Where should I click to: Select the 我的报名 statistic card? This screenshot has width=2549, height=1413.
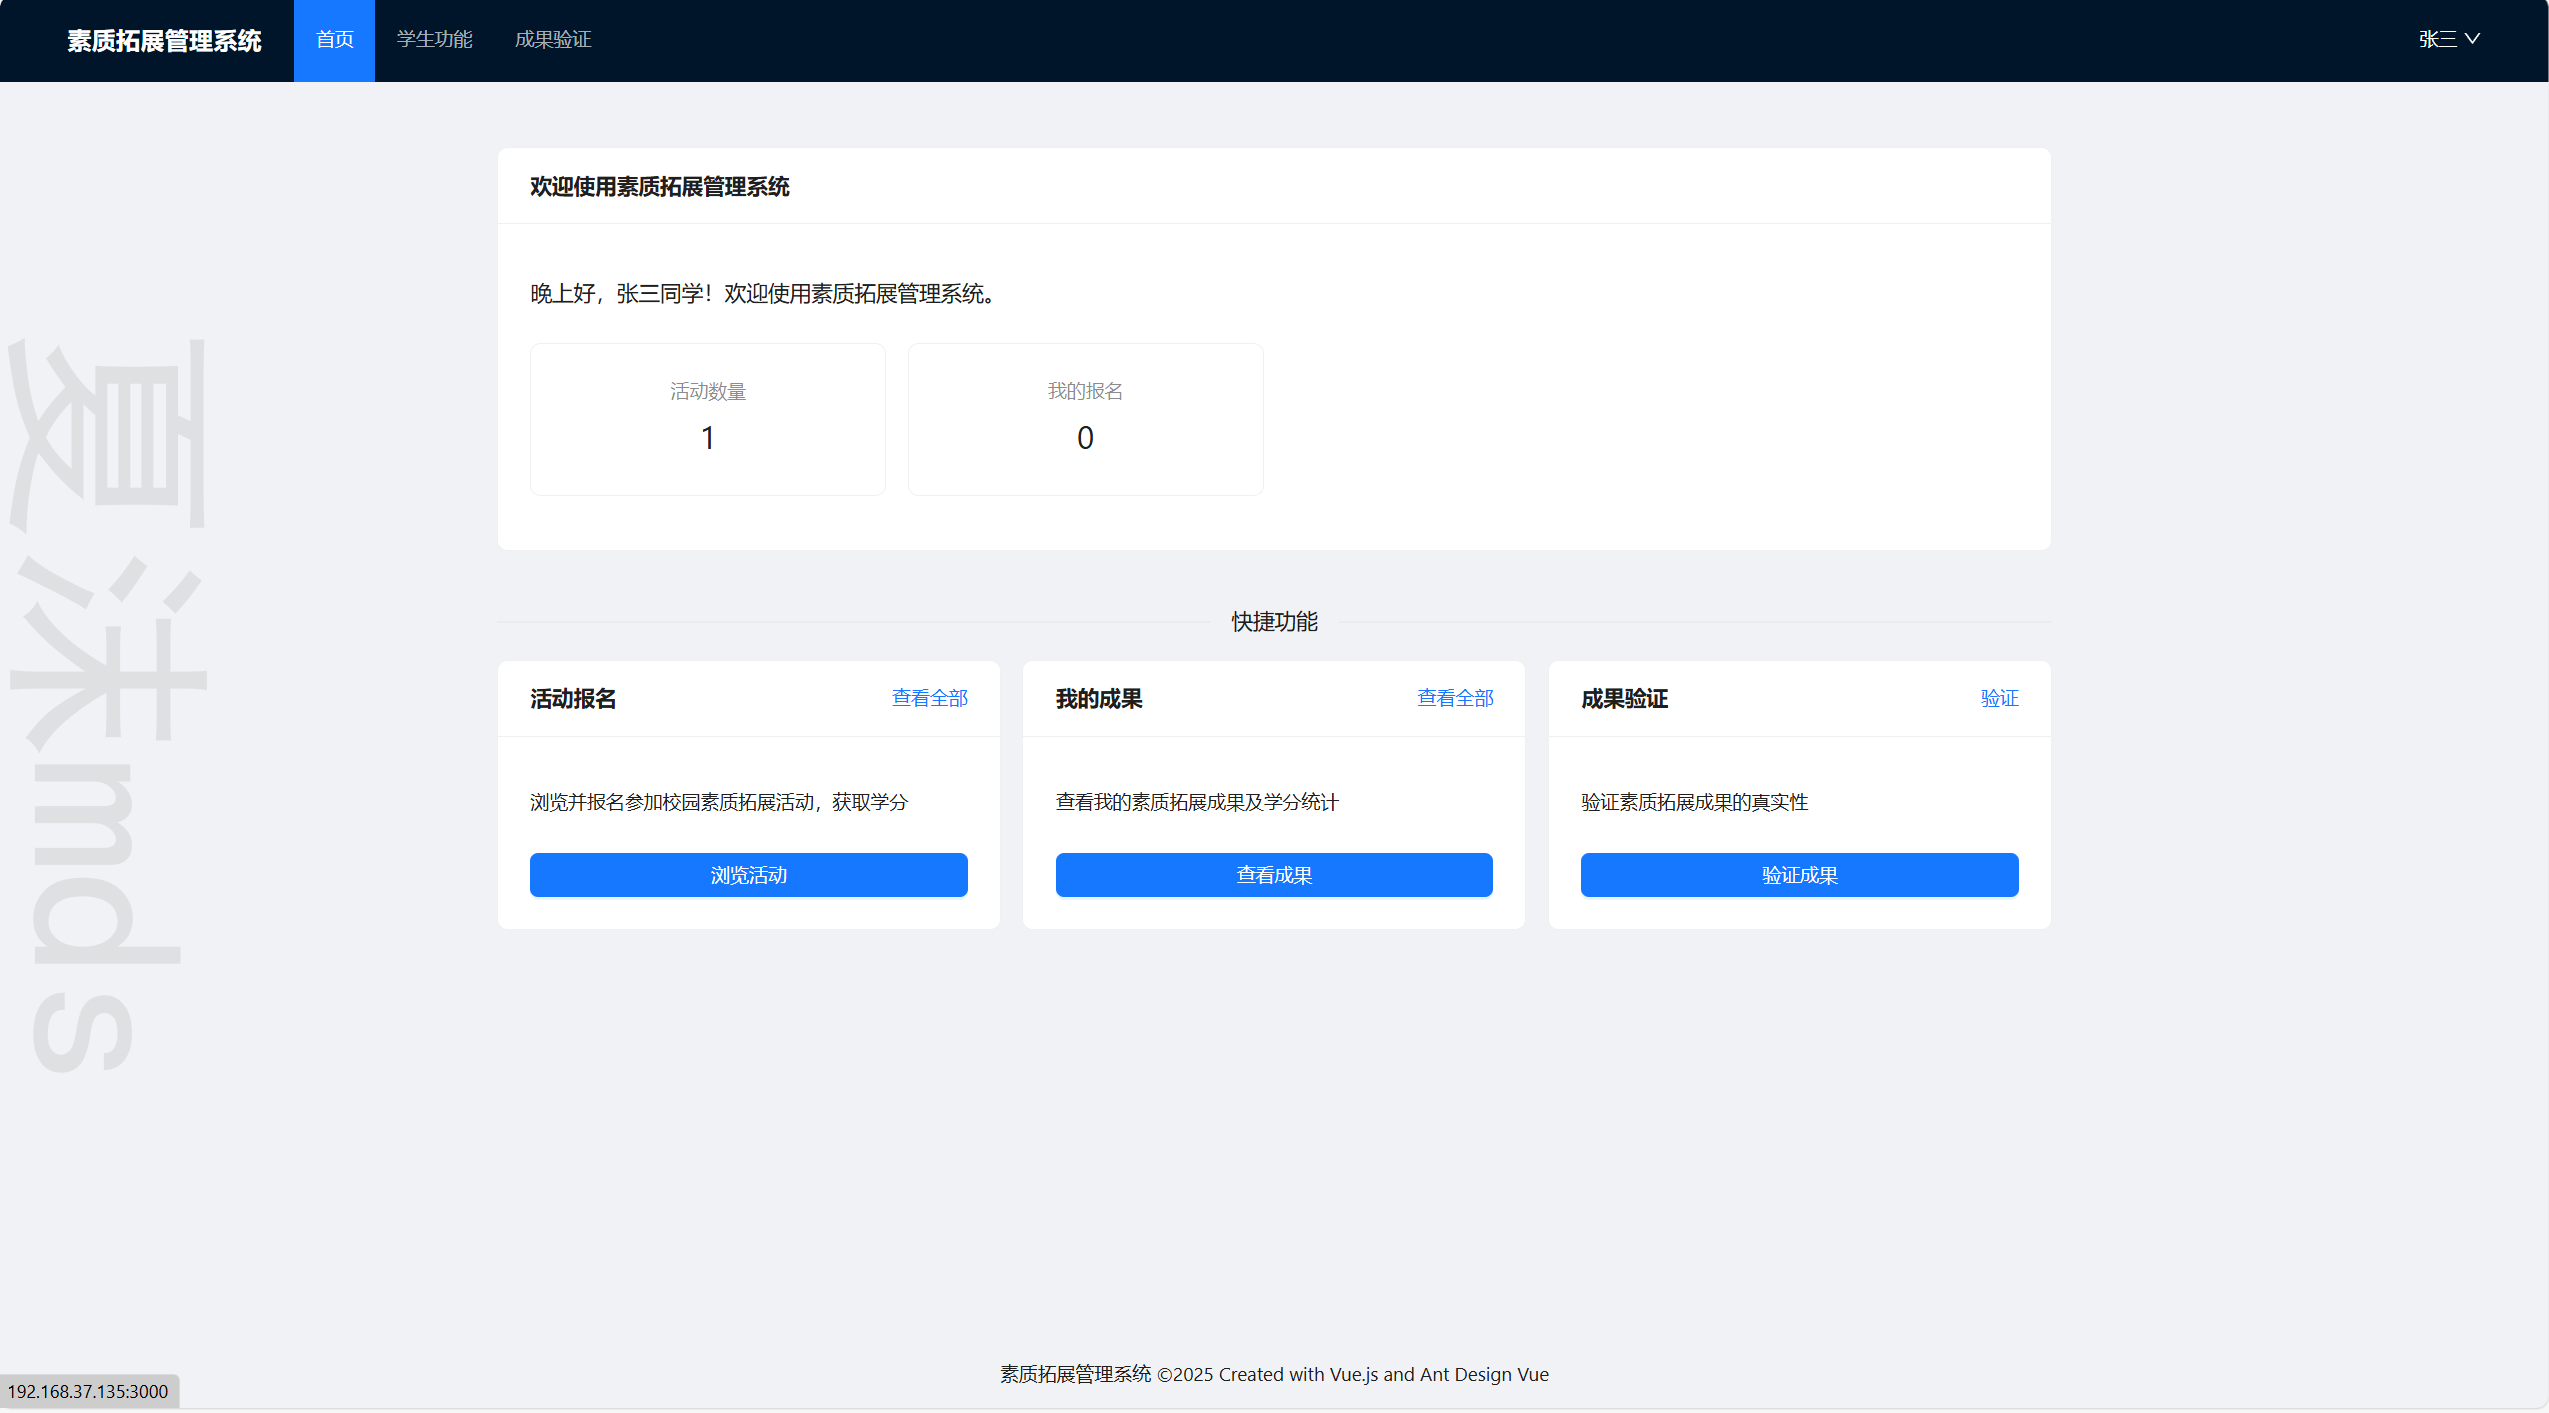pyautogui.click(x=1085, y=419)
